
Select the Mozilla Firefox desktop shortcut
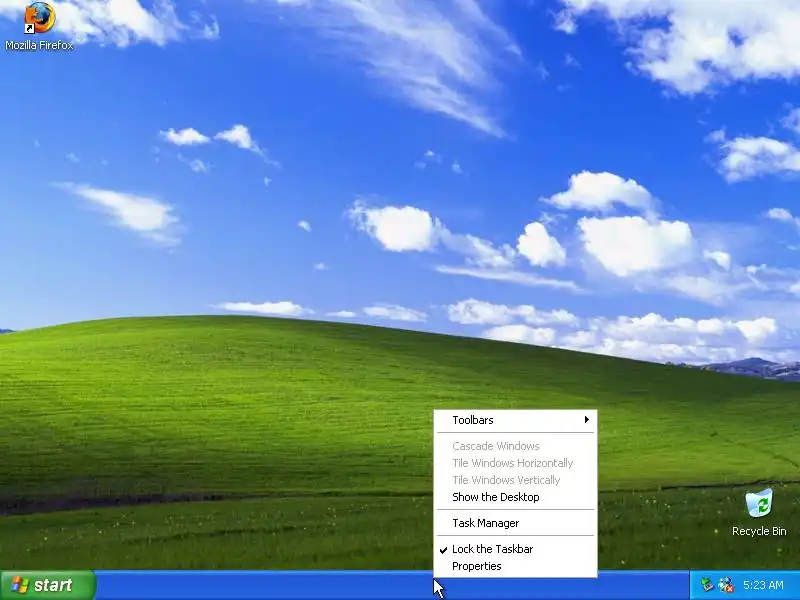pos(39,26)
